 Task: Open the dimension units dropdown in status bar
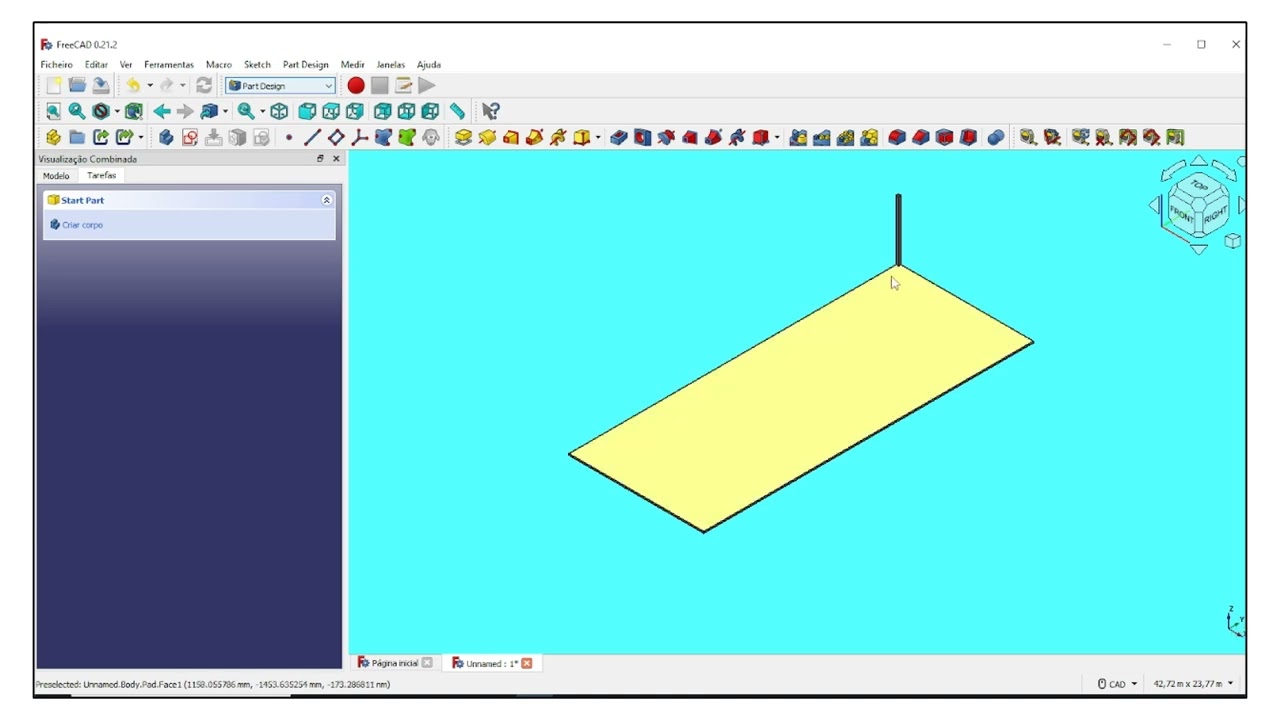(1194, 684)
